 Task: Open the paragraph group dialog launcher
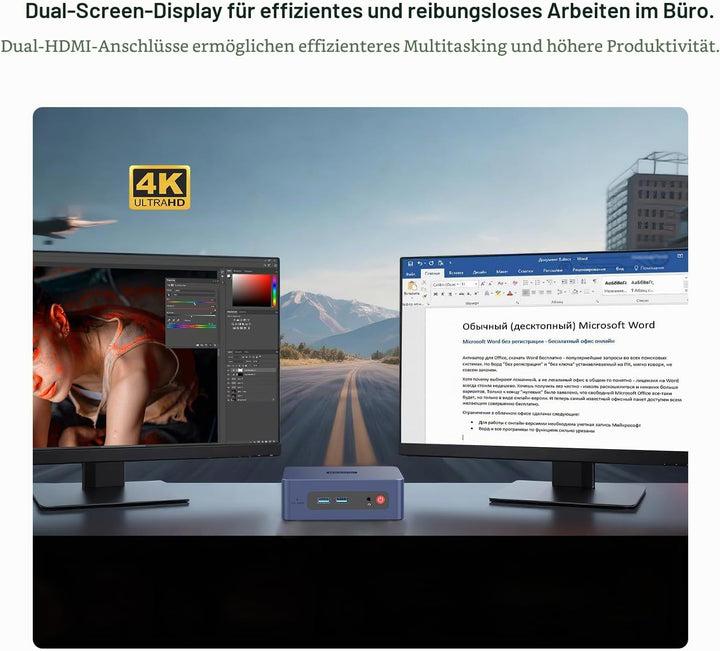[x=597, y=302]
